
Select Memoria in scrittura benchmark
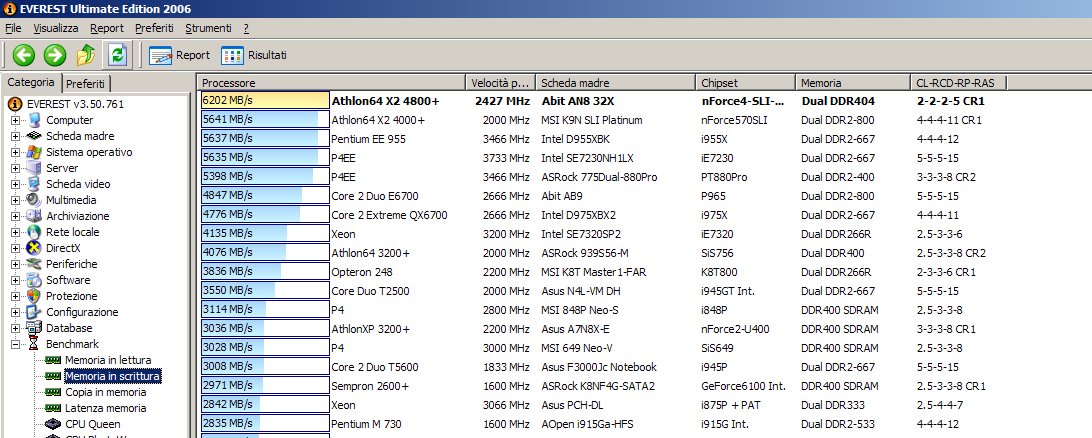click(x=112, y=376)
